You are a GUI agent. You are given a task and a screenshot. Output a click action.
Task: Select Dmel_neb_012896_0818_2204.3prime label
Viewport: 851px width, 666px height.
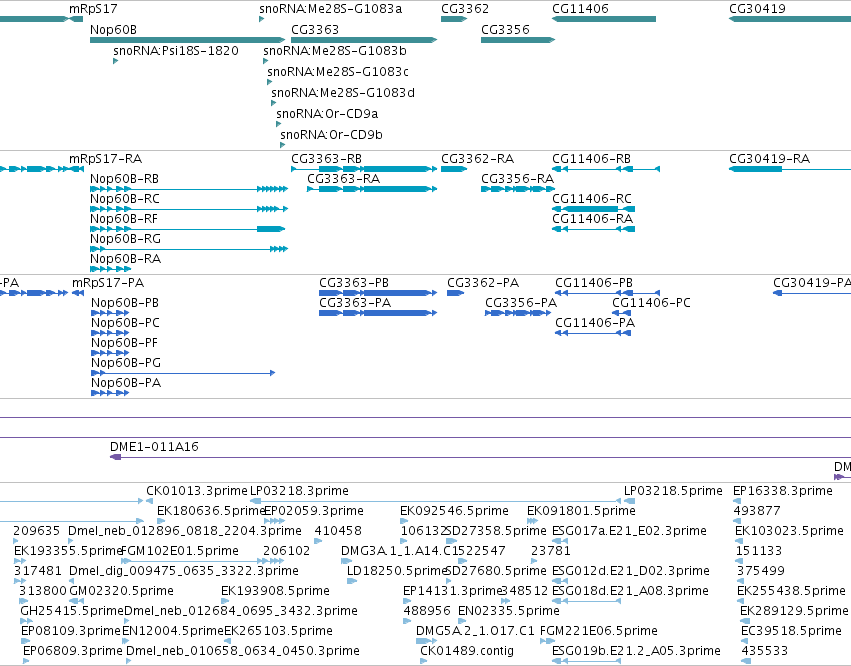pyautogui.click(x=185, y=531)
